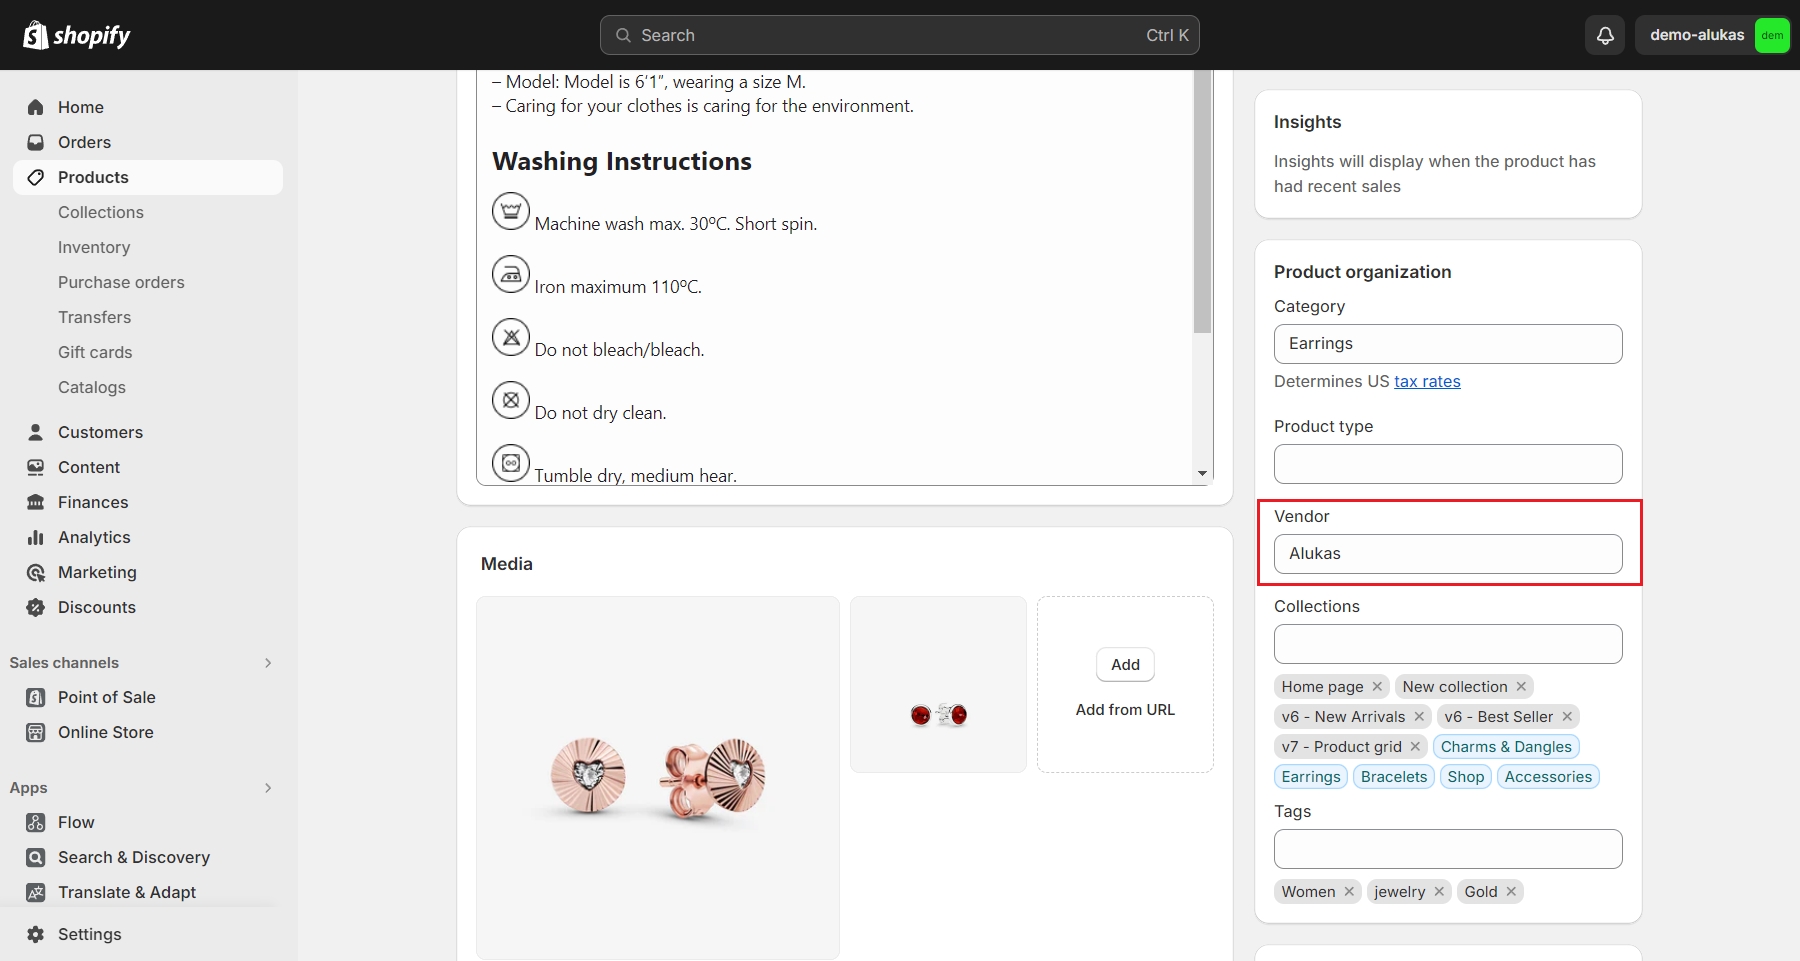Go to the Inventory page

pyautogui.click(x=94, y=247)
